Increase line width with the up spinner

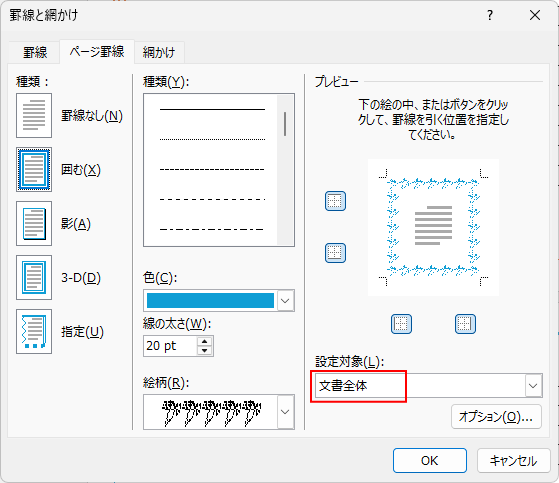click(205, 341)
